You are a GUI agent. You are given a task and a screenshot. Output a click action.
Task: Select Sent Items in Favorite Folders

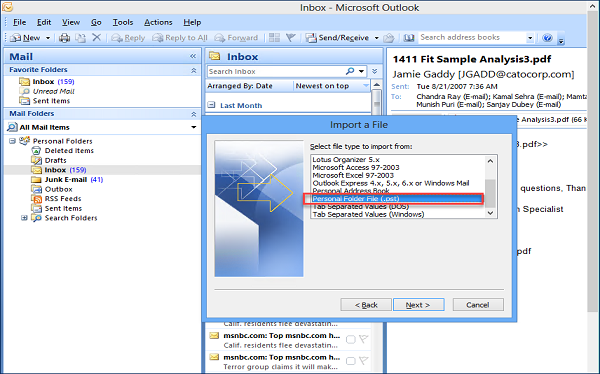click(x=45, y=101)
